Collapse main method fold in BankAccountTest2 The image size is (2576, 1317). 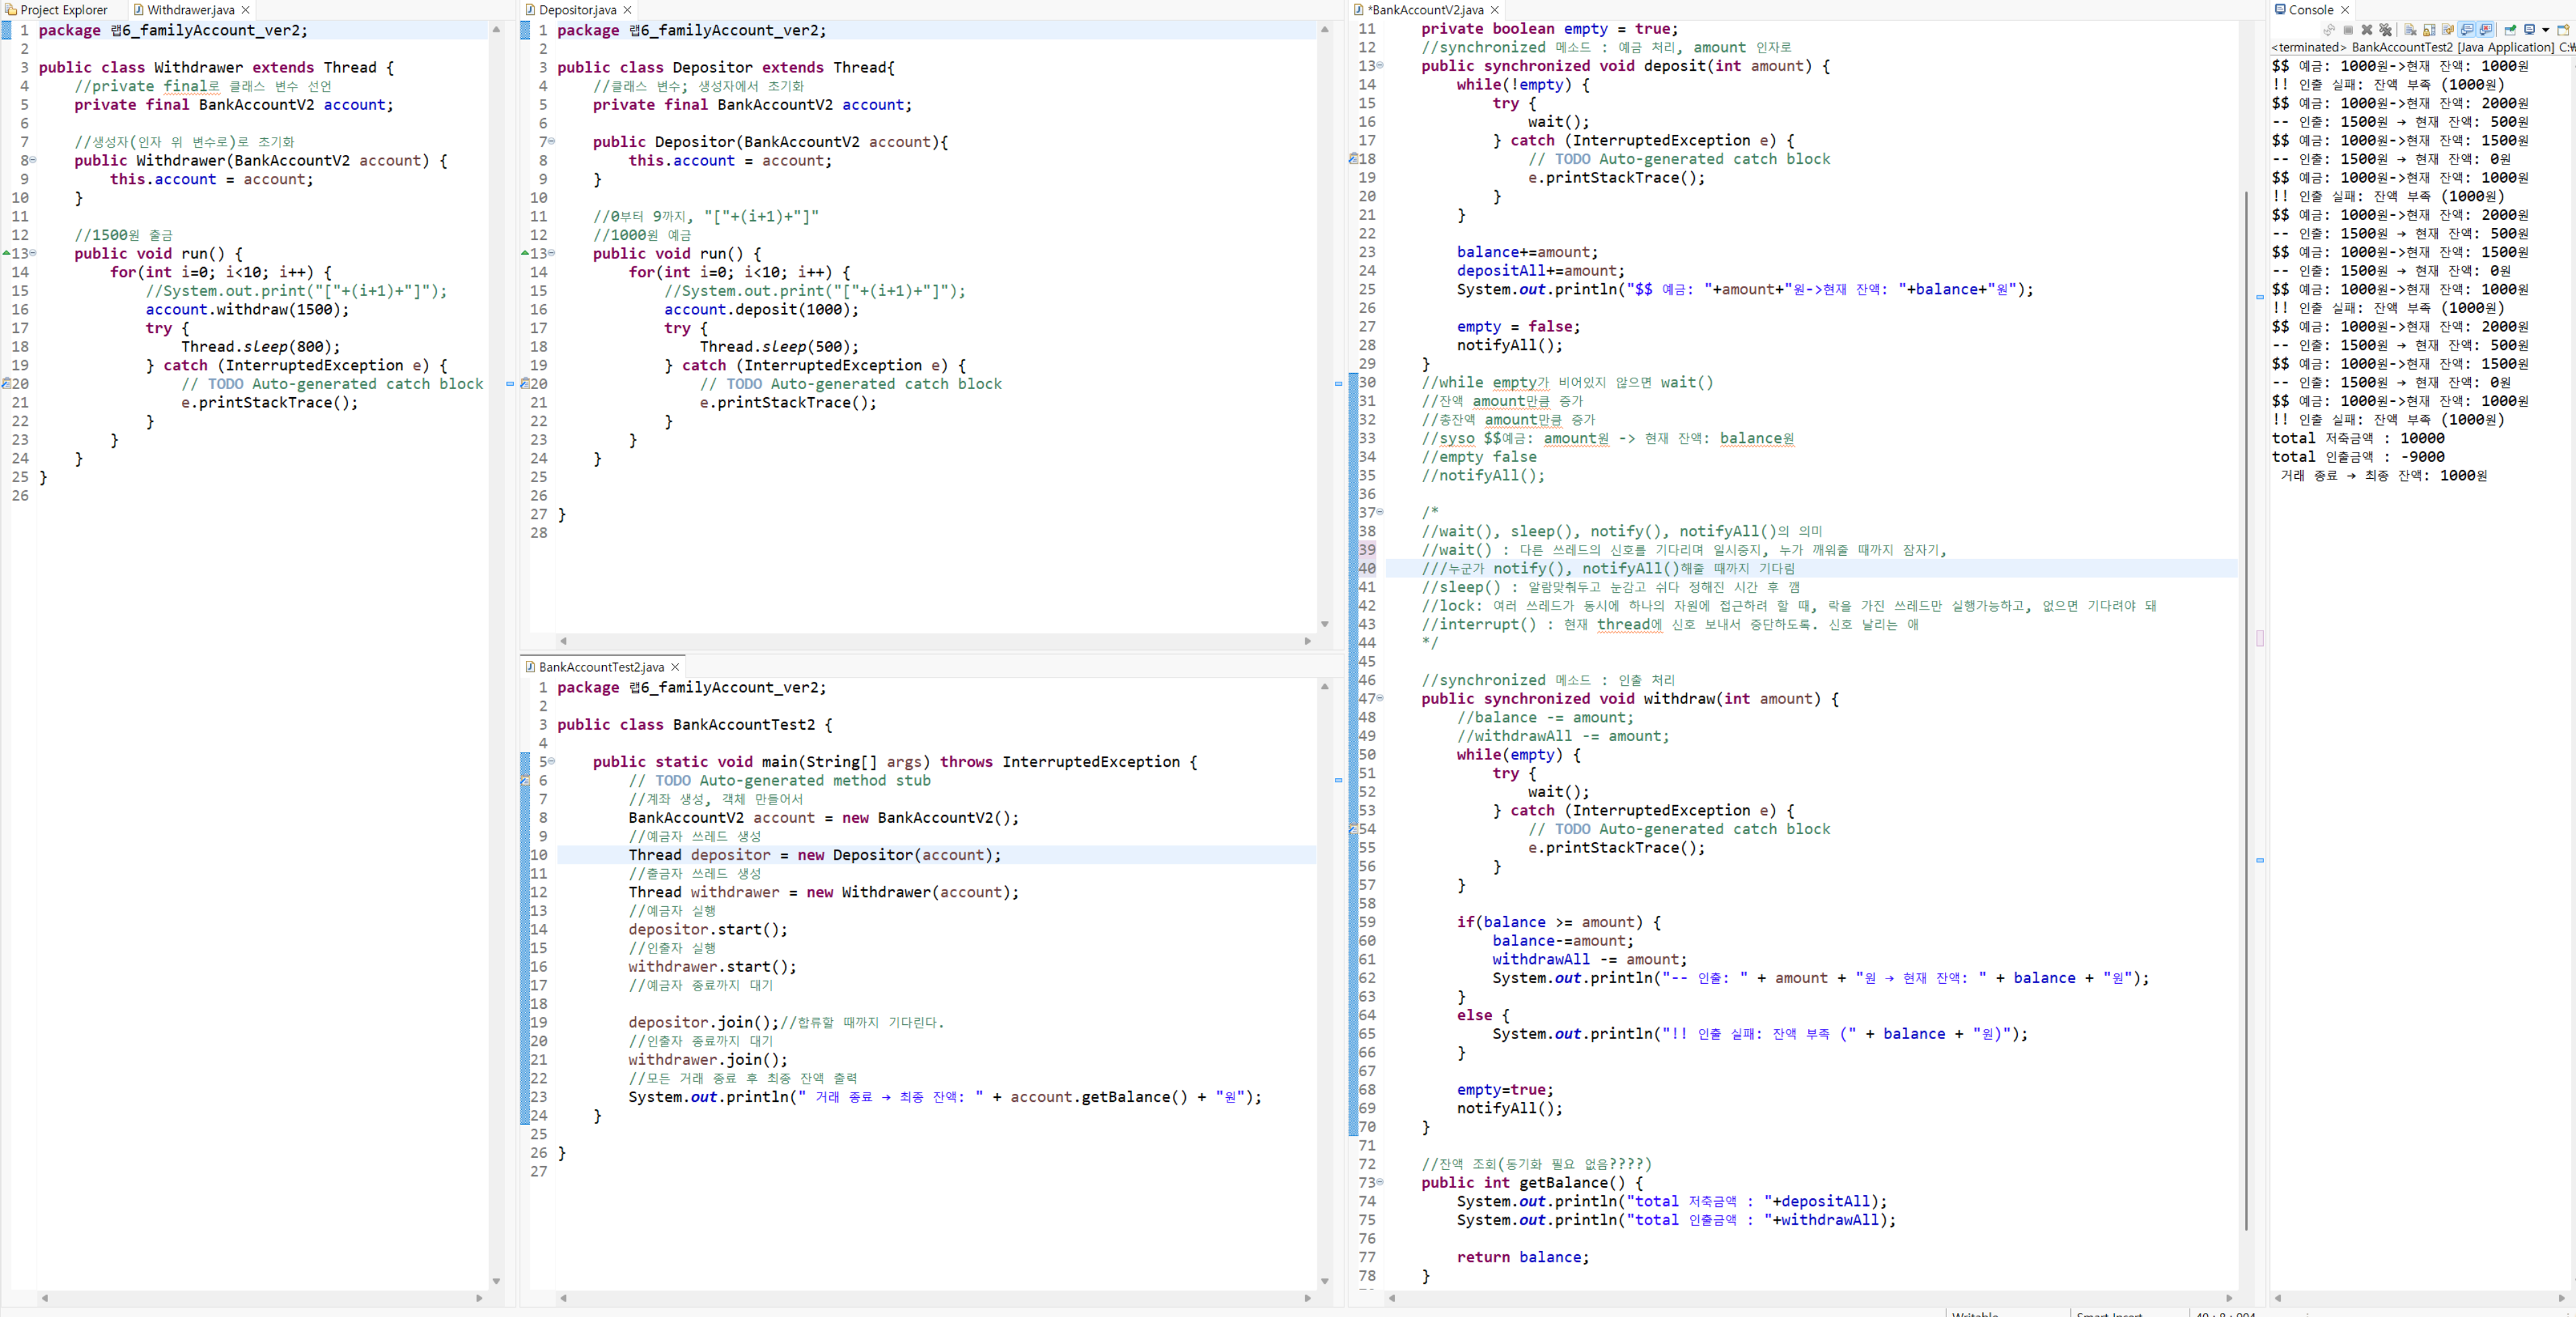point(551,762)
